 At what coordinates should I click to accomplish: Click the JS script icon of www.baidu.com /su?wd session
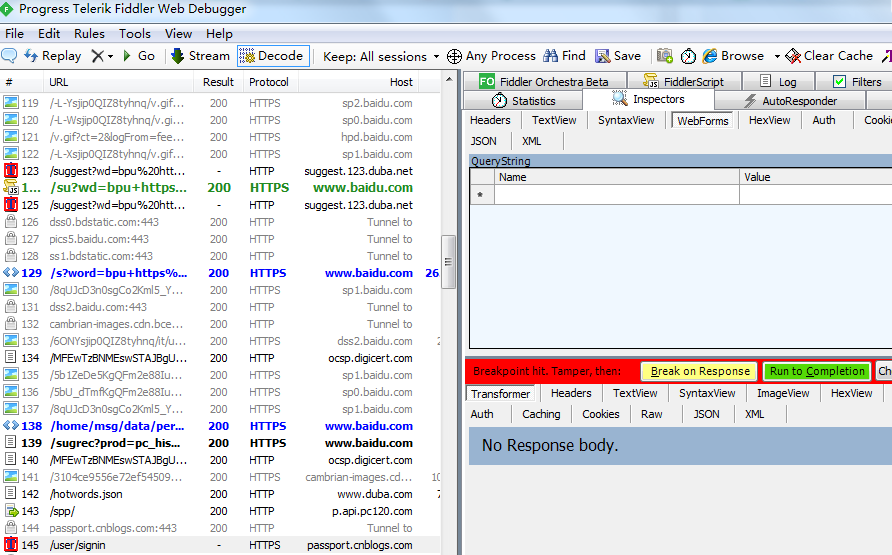coord(11,187)
